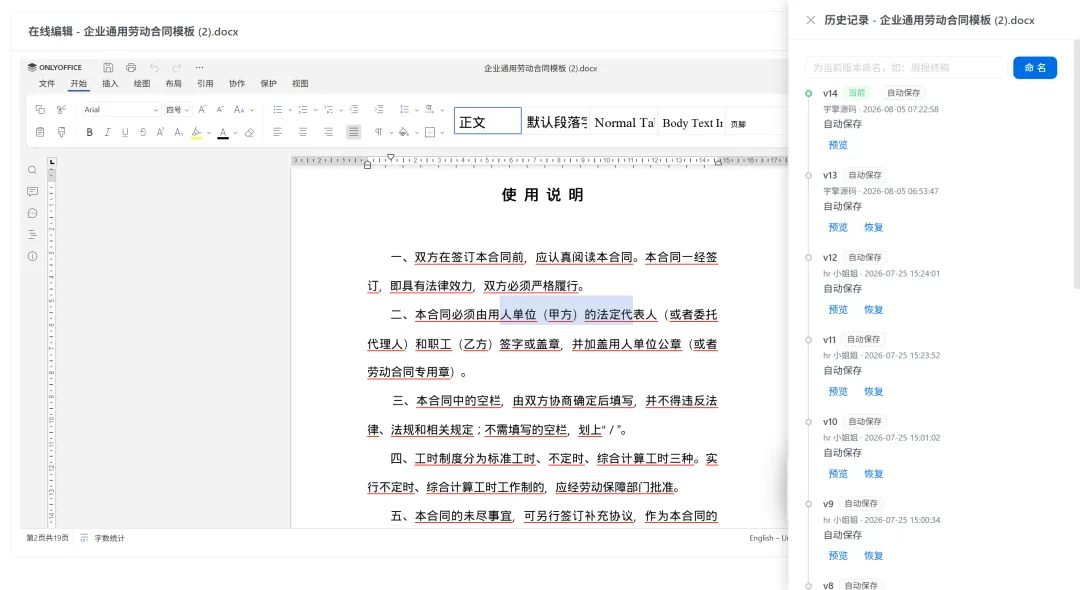The height and width of the screenshot is (590, 1080).
Task: Toggle bold formatting
Action: tap(89, 132)
